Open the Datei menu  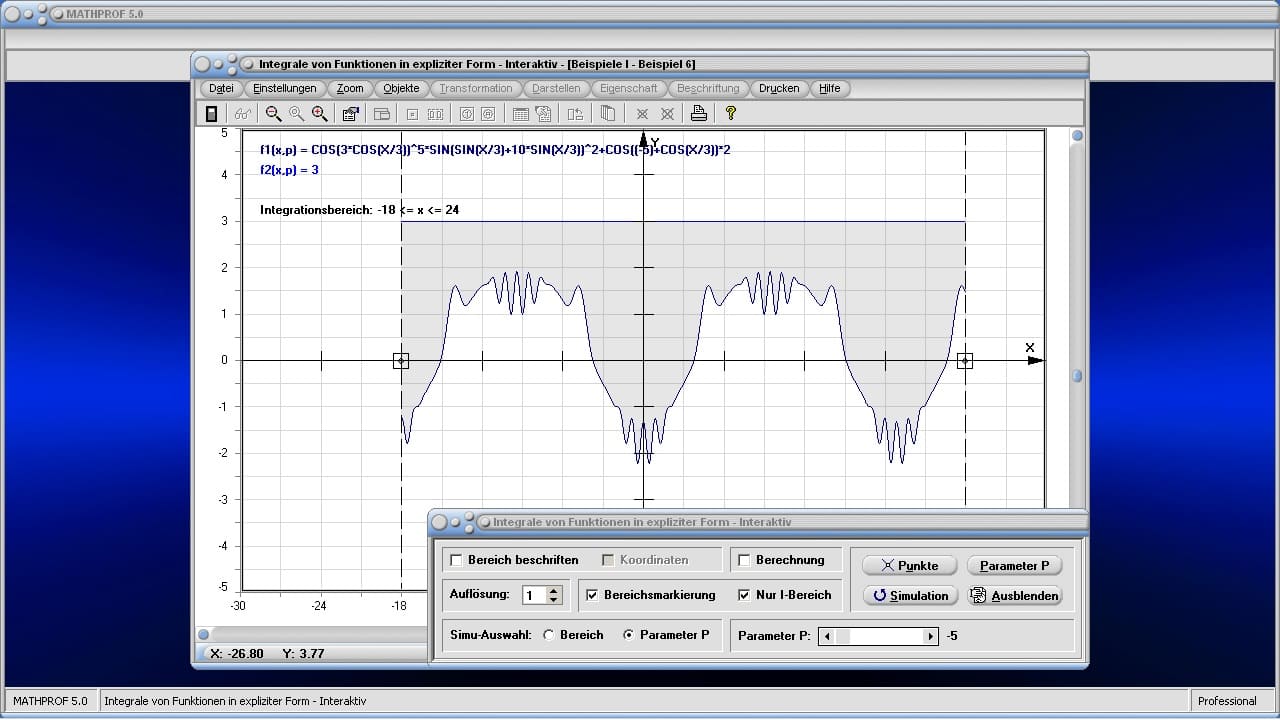tap(221, 88)
